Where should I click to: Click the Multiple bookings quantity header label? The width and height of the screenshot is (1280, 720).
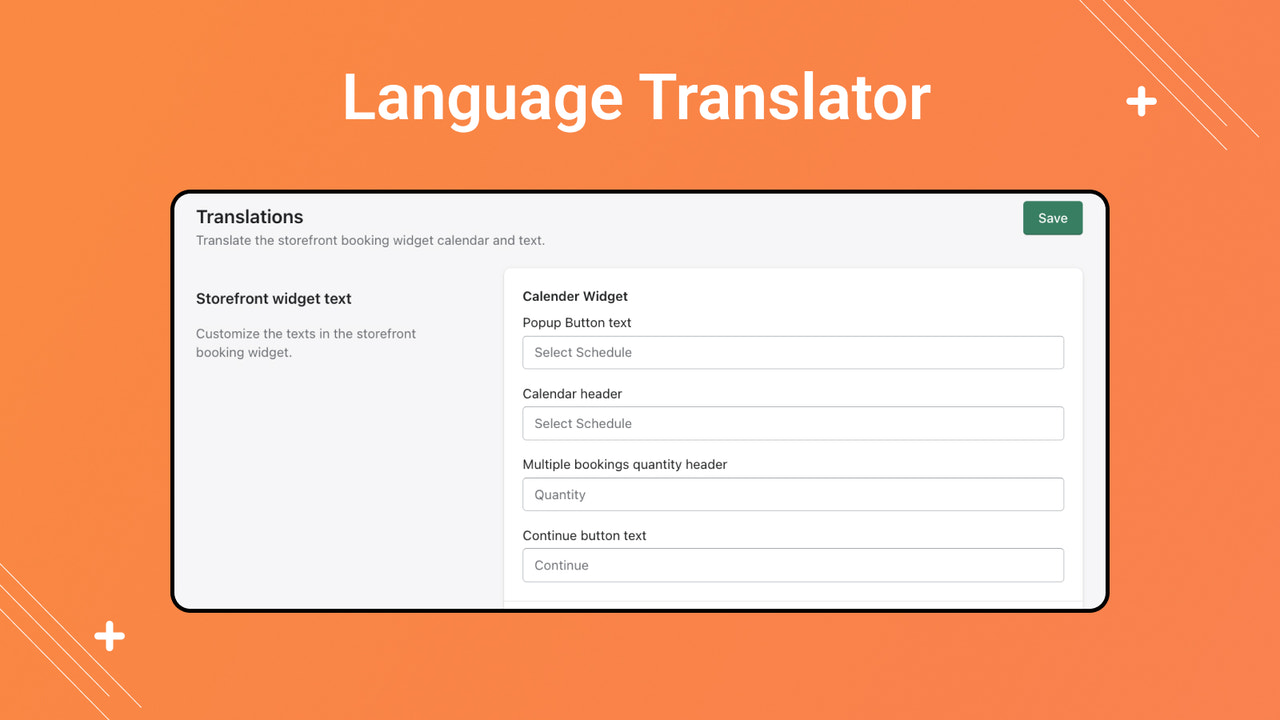(x=624, y=464)
